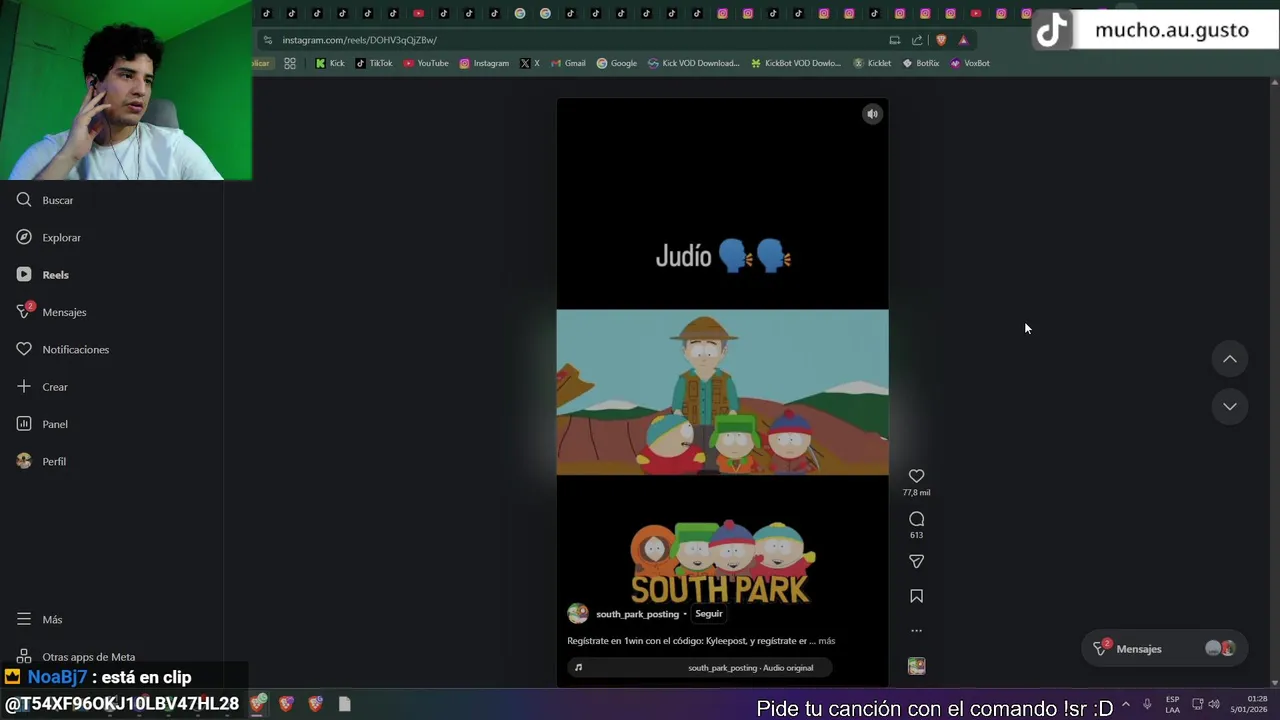1280x720 pixels.
Task: Open Buscar search in Instagram sidebar
Action: [x=45, y=200]
